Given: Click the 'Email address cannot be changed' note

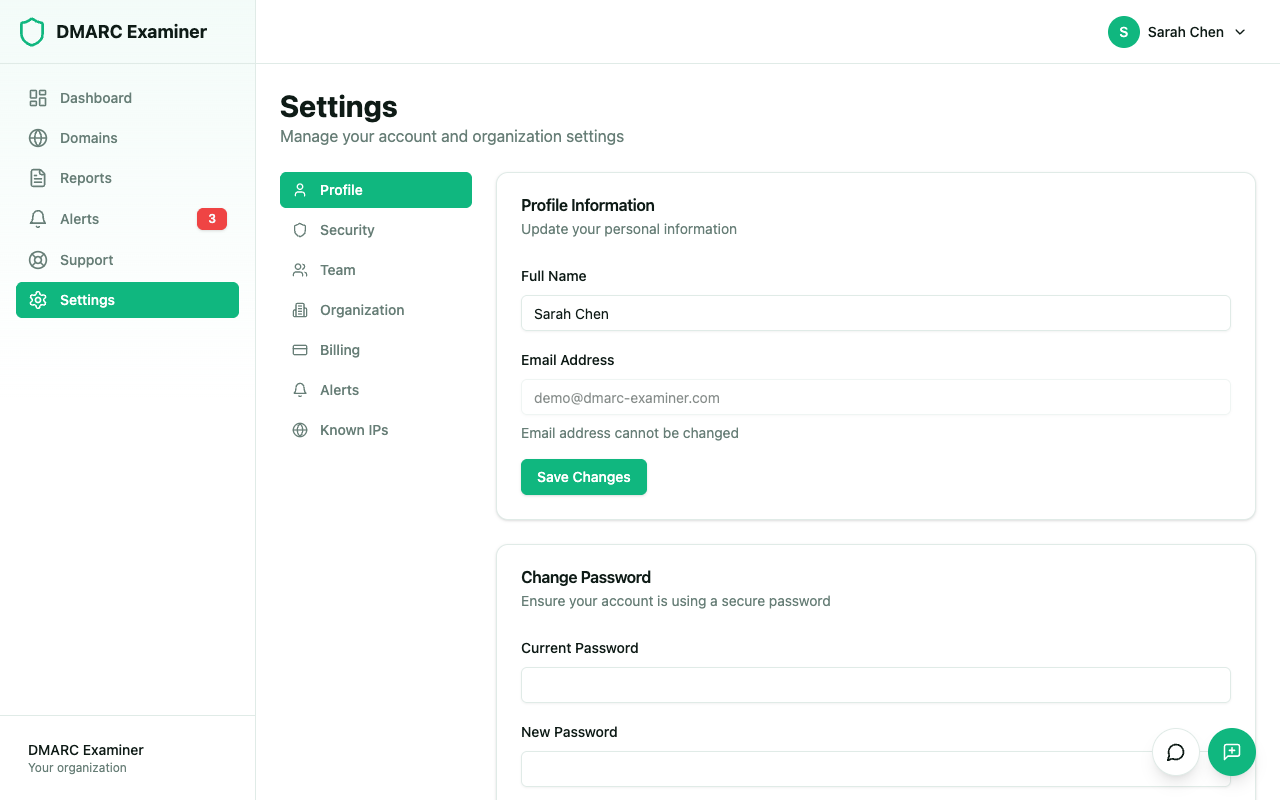Looking at the screenshot, I should [630, 433].
